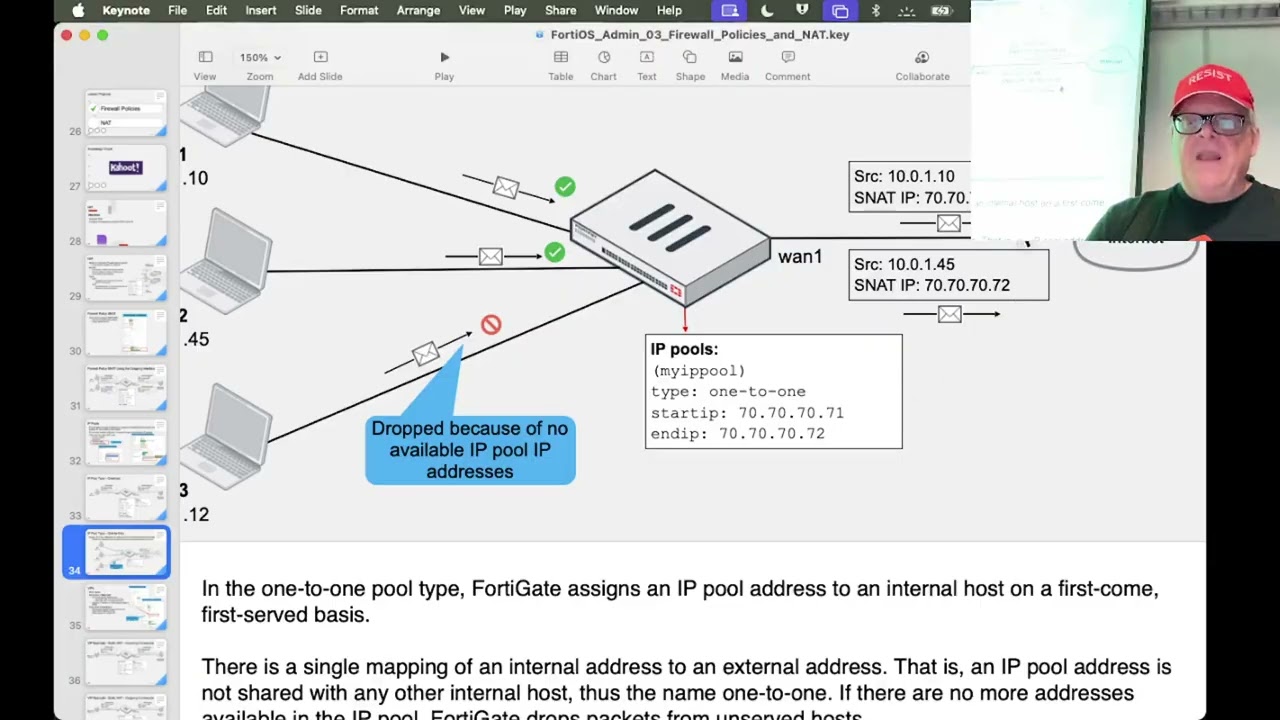Click the Add Slide button
1280x720 pixels.
[320, 66]
